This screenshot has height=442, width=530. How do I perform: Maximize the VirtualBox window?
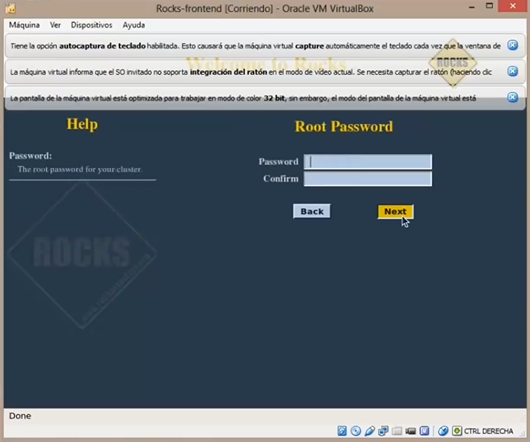click(x=489, y=6)
